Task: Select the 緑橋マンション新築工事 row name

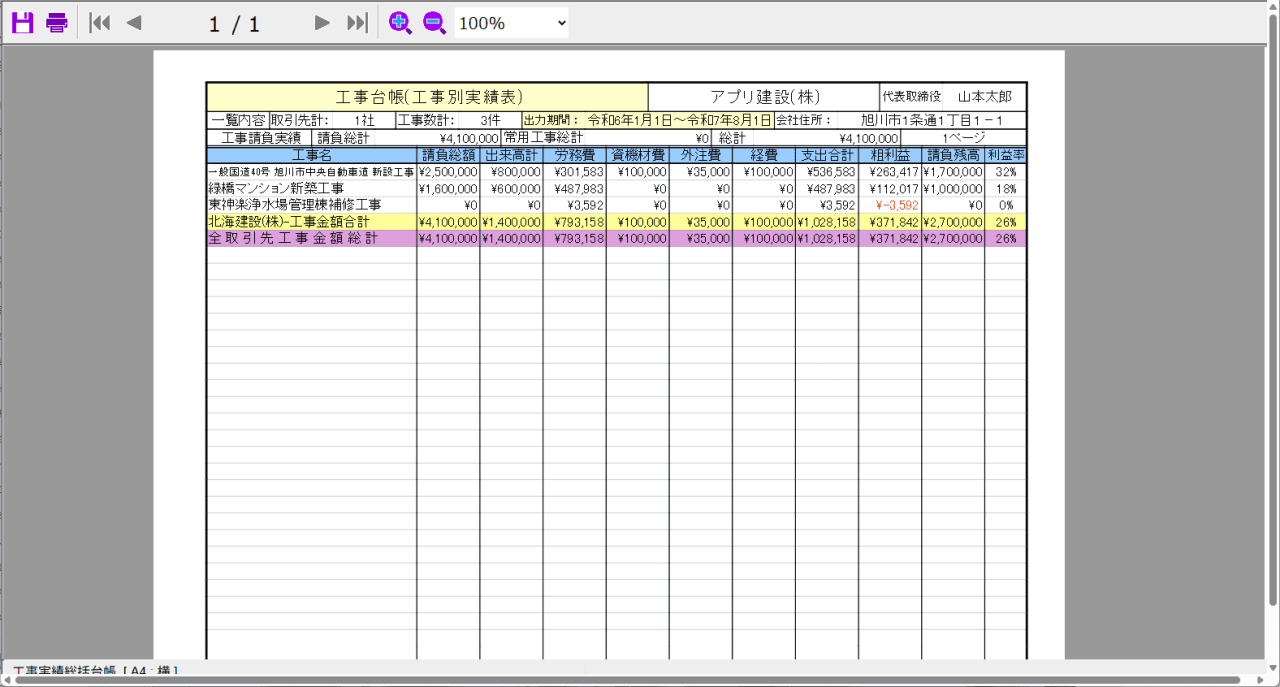Action: pos(276,188)
